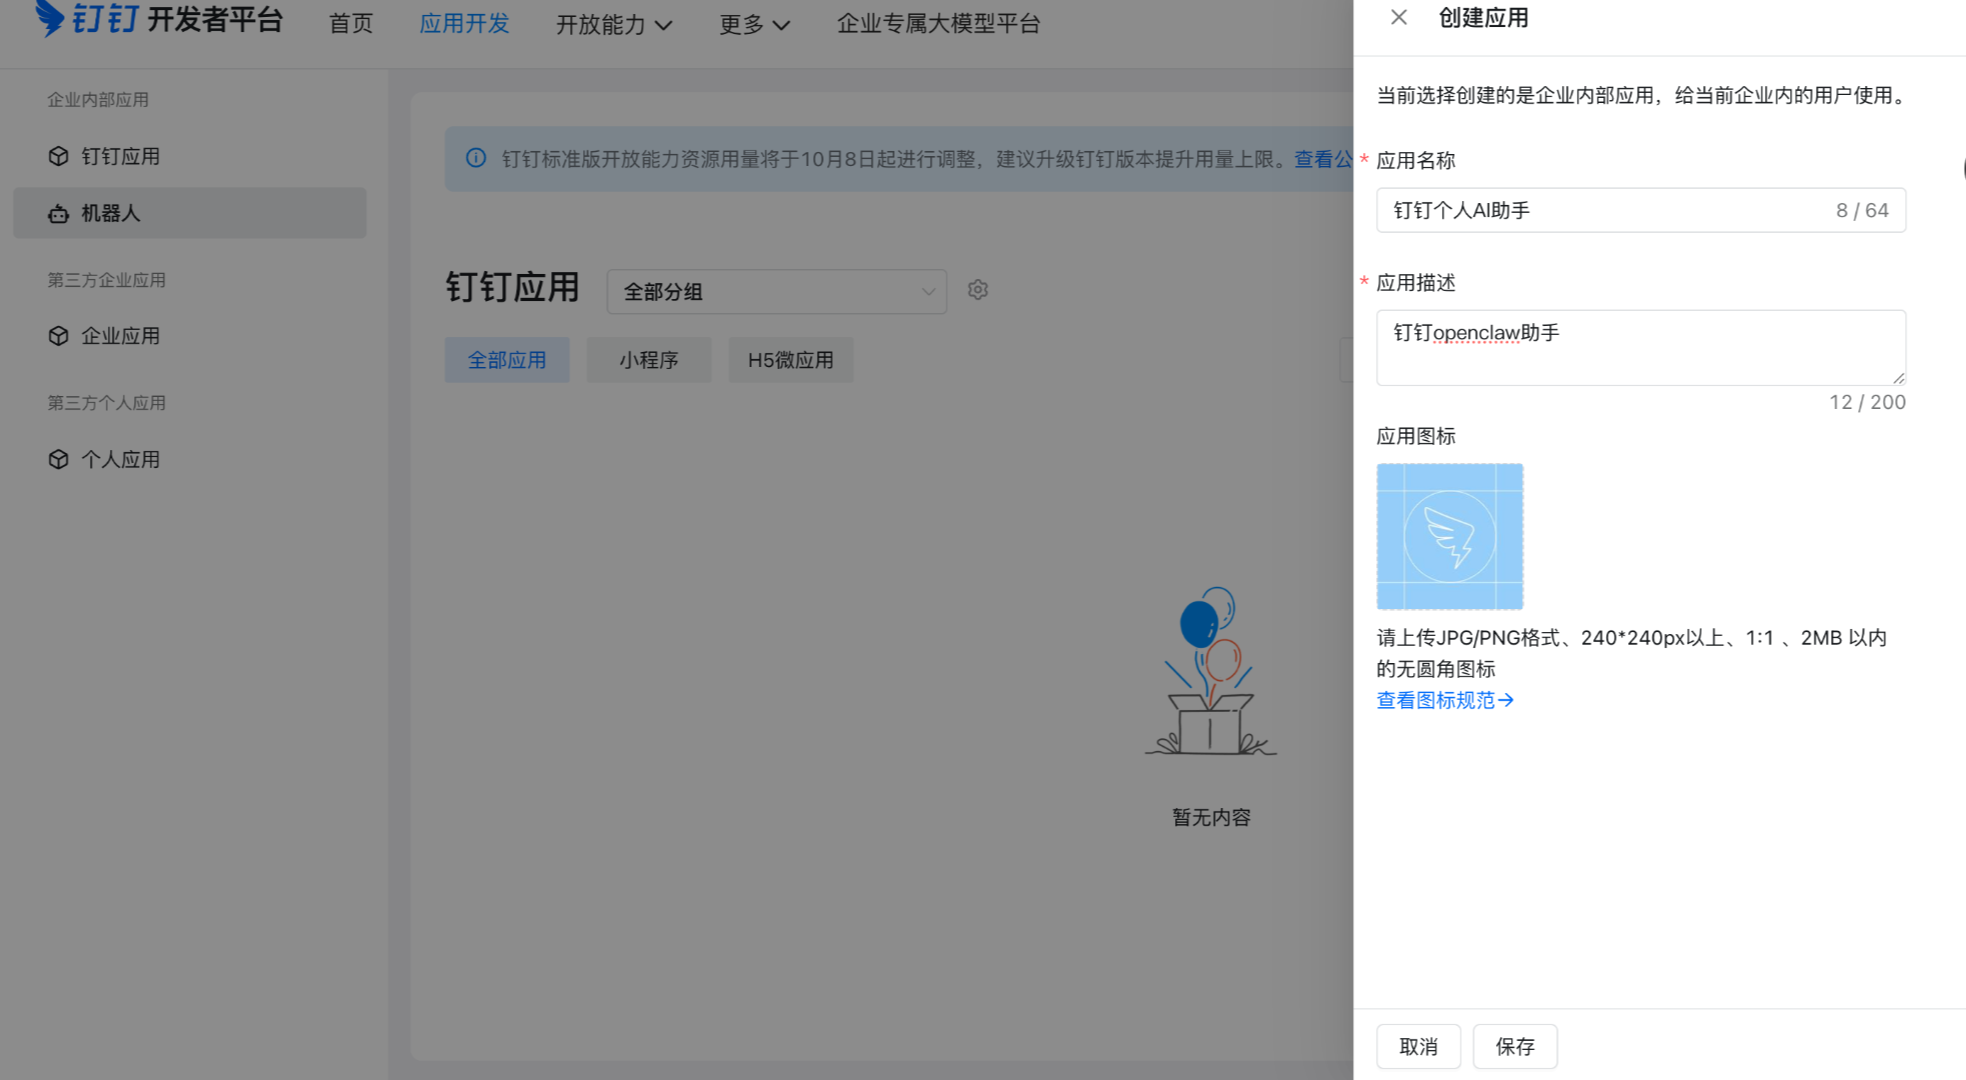Viewport: 1966px width, 1080px height.
Task: Click the gear settings icon beside group dropdown
Action: pos(978,290)
